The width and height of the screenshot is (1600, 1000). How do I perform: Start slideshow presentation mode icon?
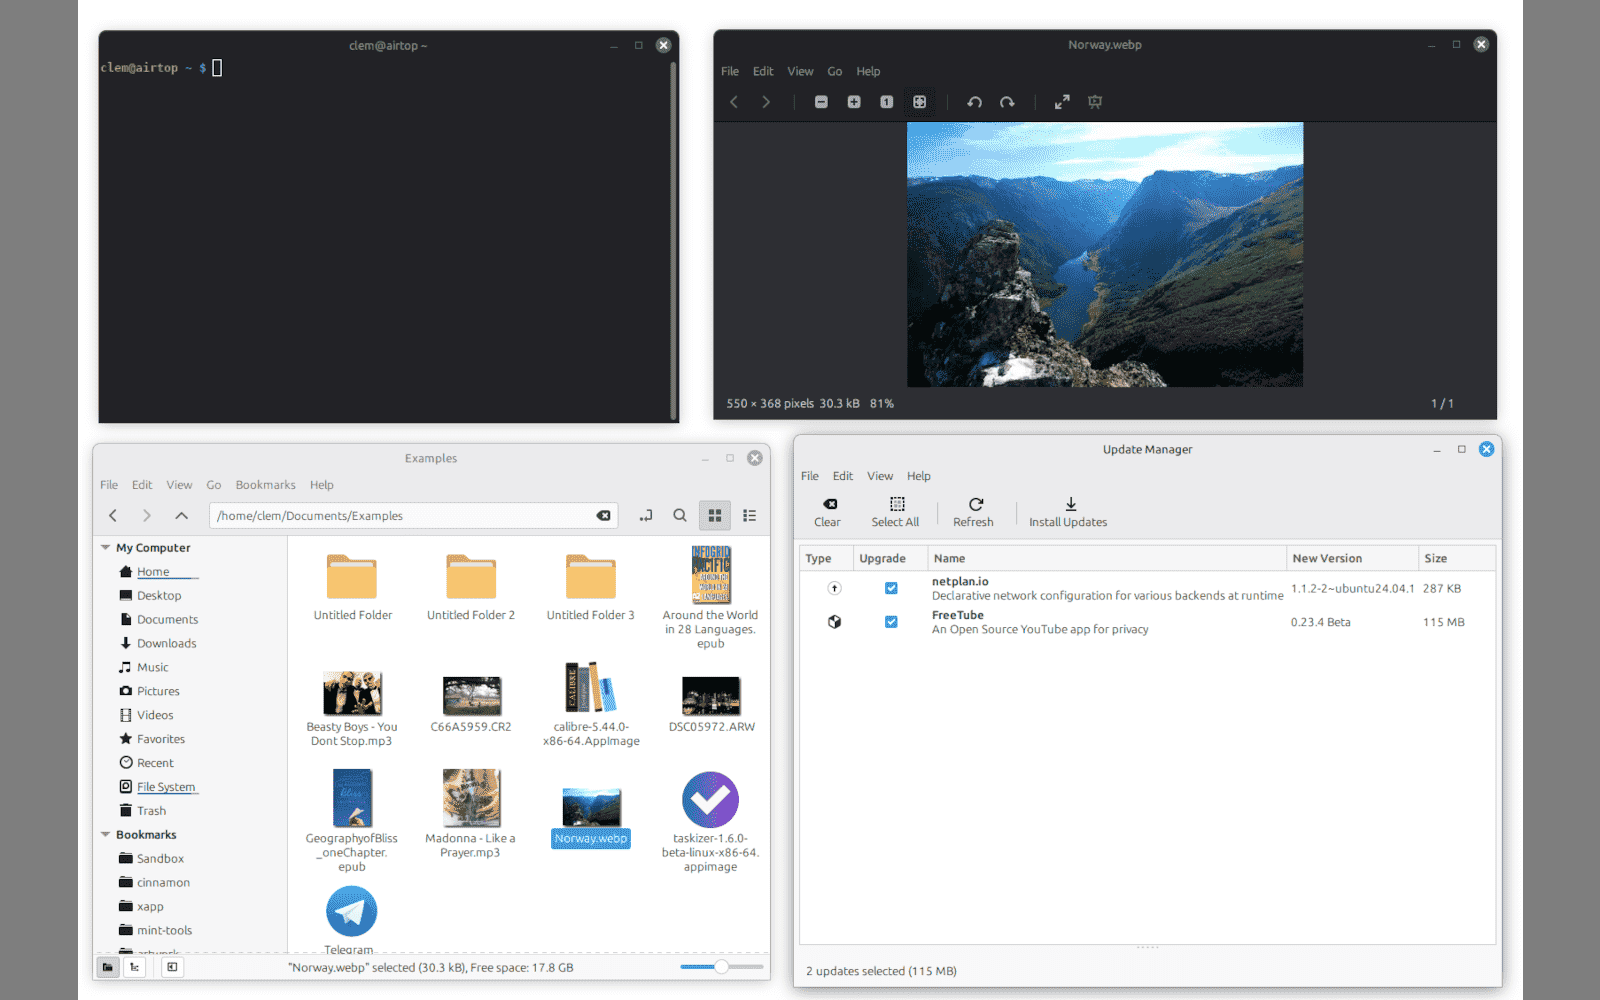(1095, 102)
